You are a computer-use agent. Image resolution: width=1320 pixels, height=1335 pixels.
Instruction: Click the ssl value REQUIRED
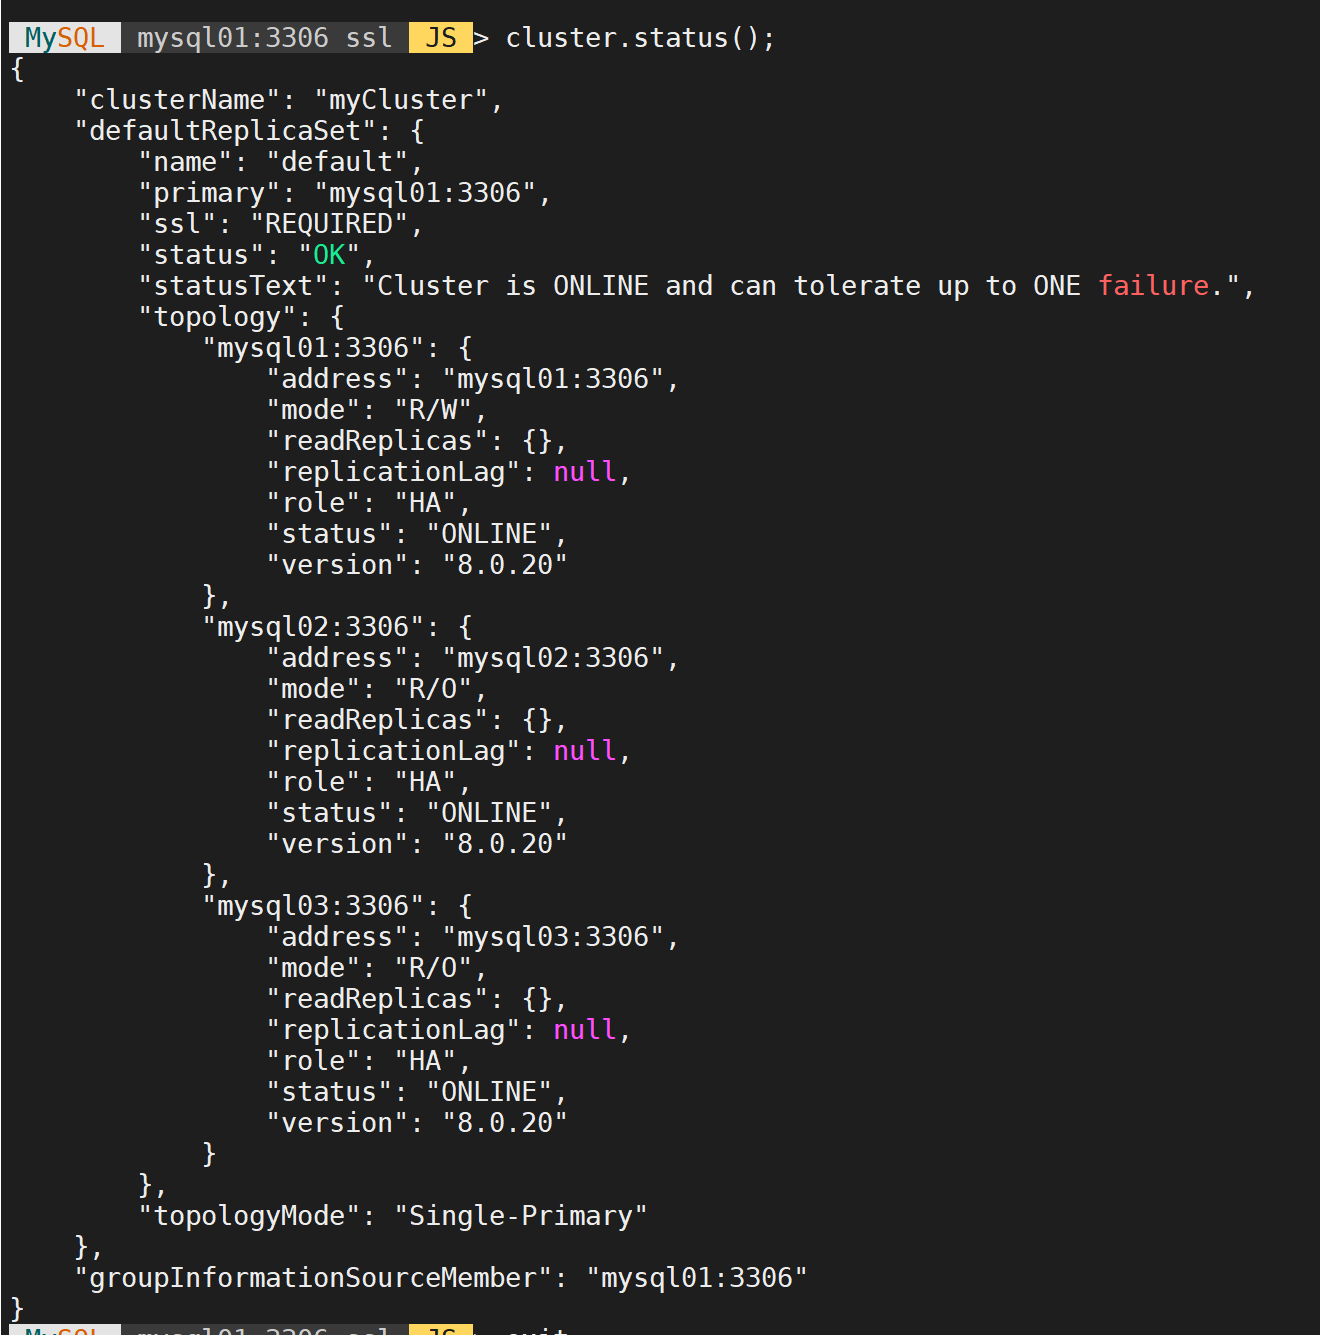(329, 224)
